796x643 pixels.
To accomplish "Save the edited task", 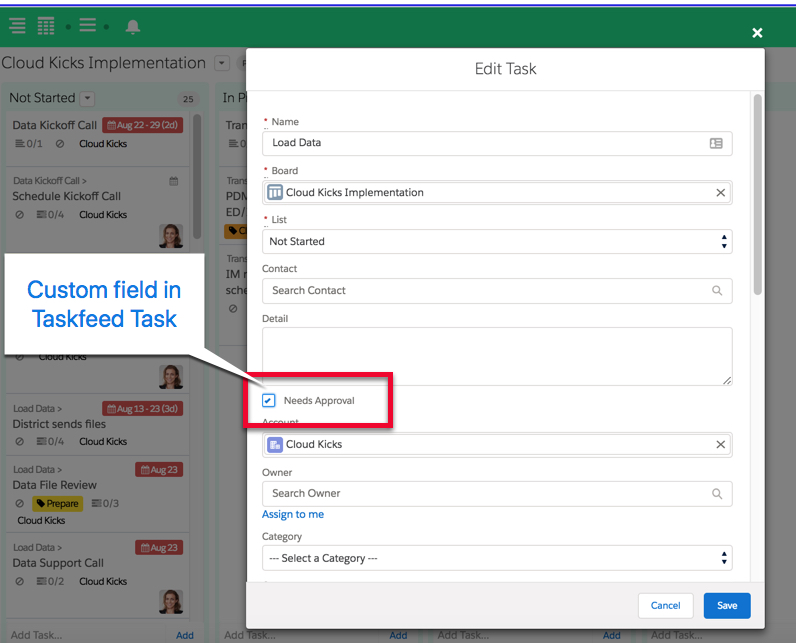I will (727, 605).
